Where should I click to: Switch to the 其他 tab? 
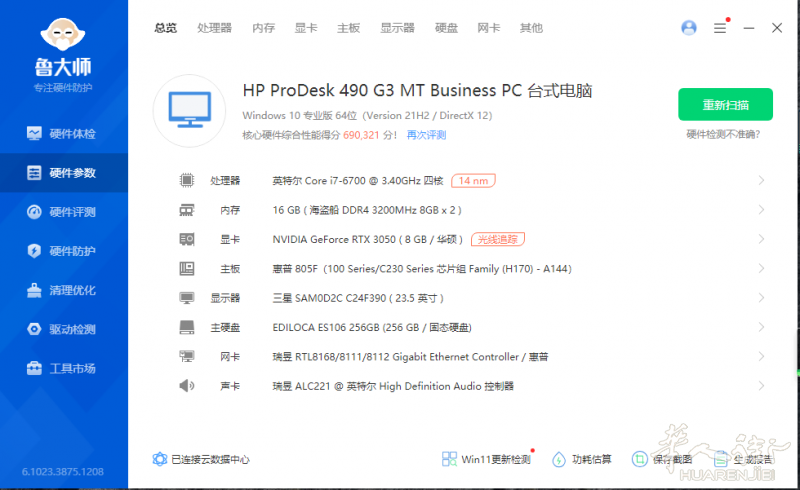(x=531, y=28)
